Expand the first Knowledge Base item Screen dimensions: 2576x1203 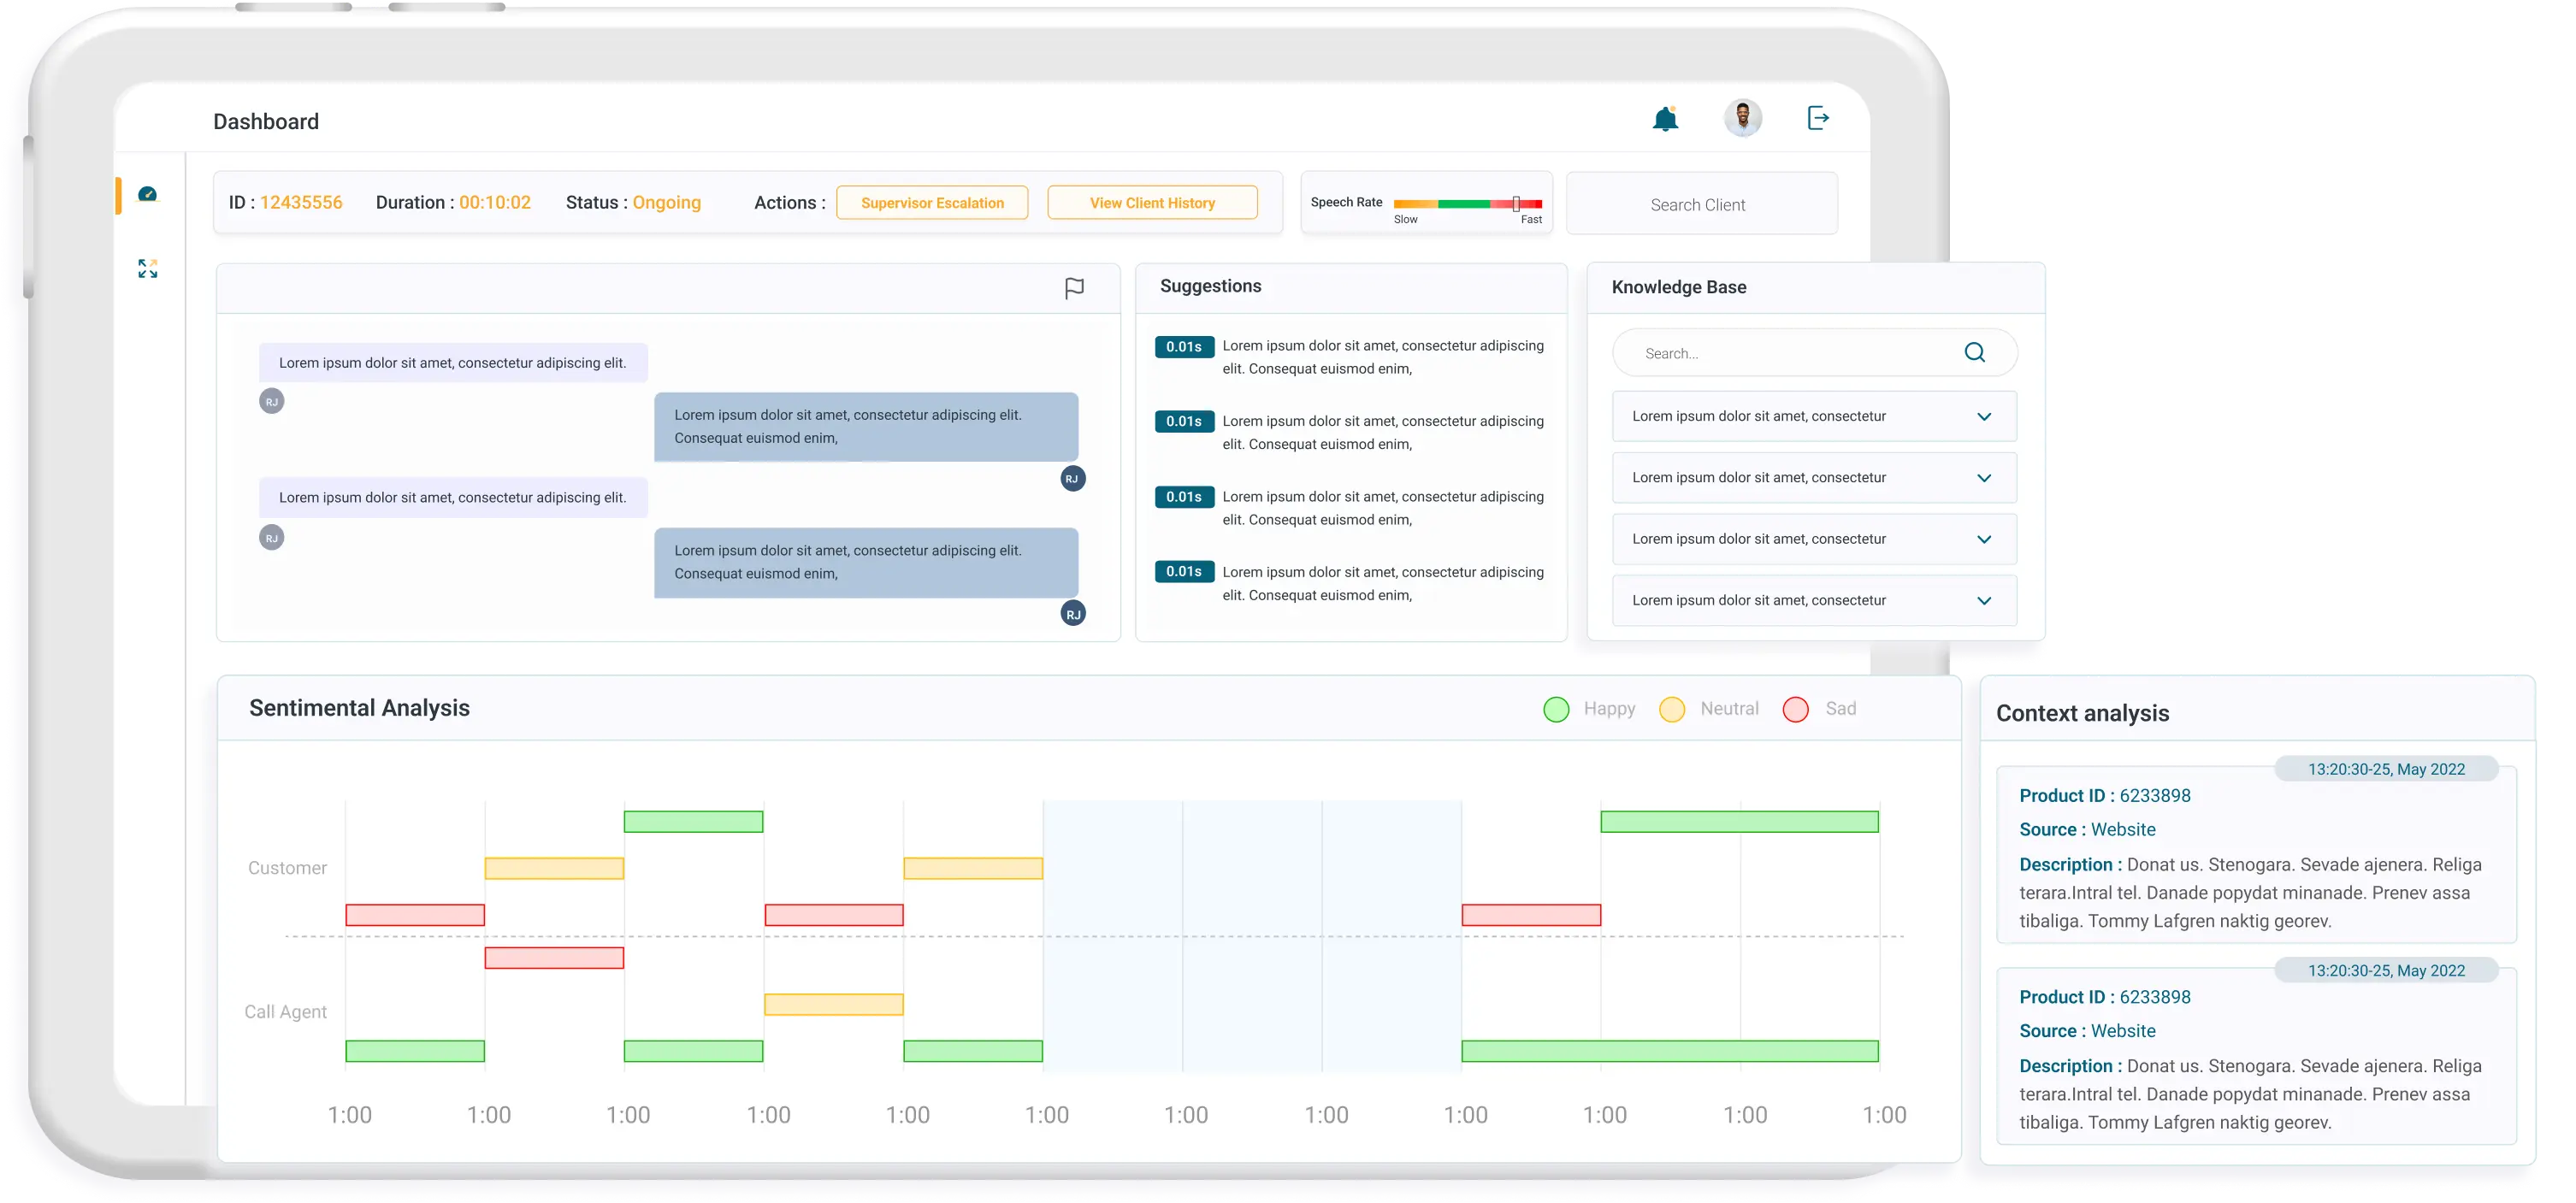click(1984, 417)
